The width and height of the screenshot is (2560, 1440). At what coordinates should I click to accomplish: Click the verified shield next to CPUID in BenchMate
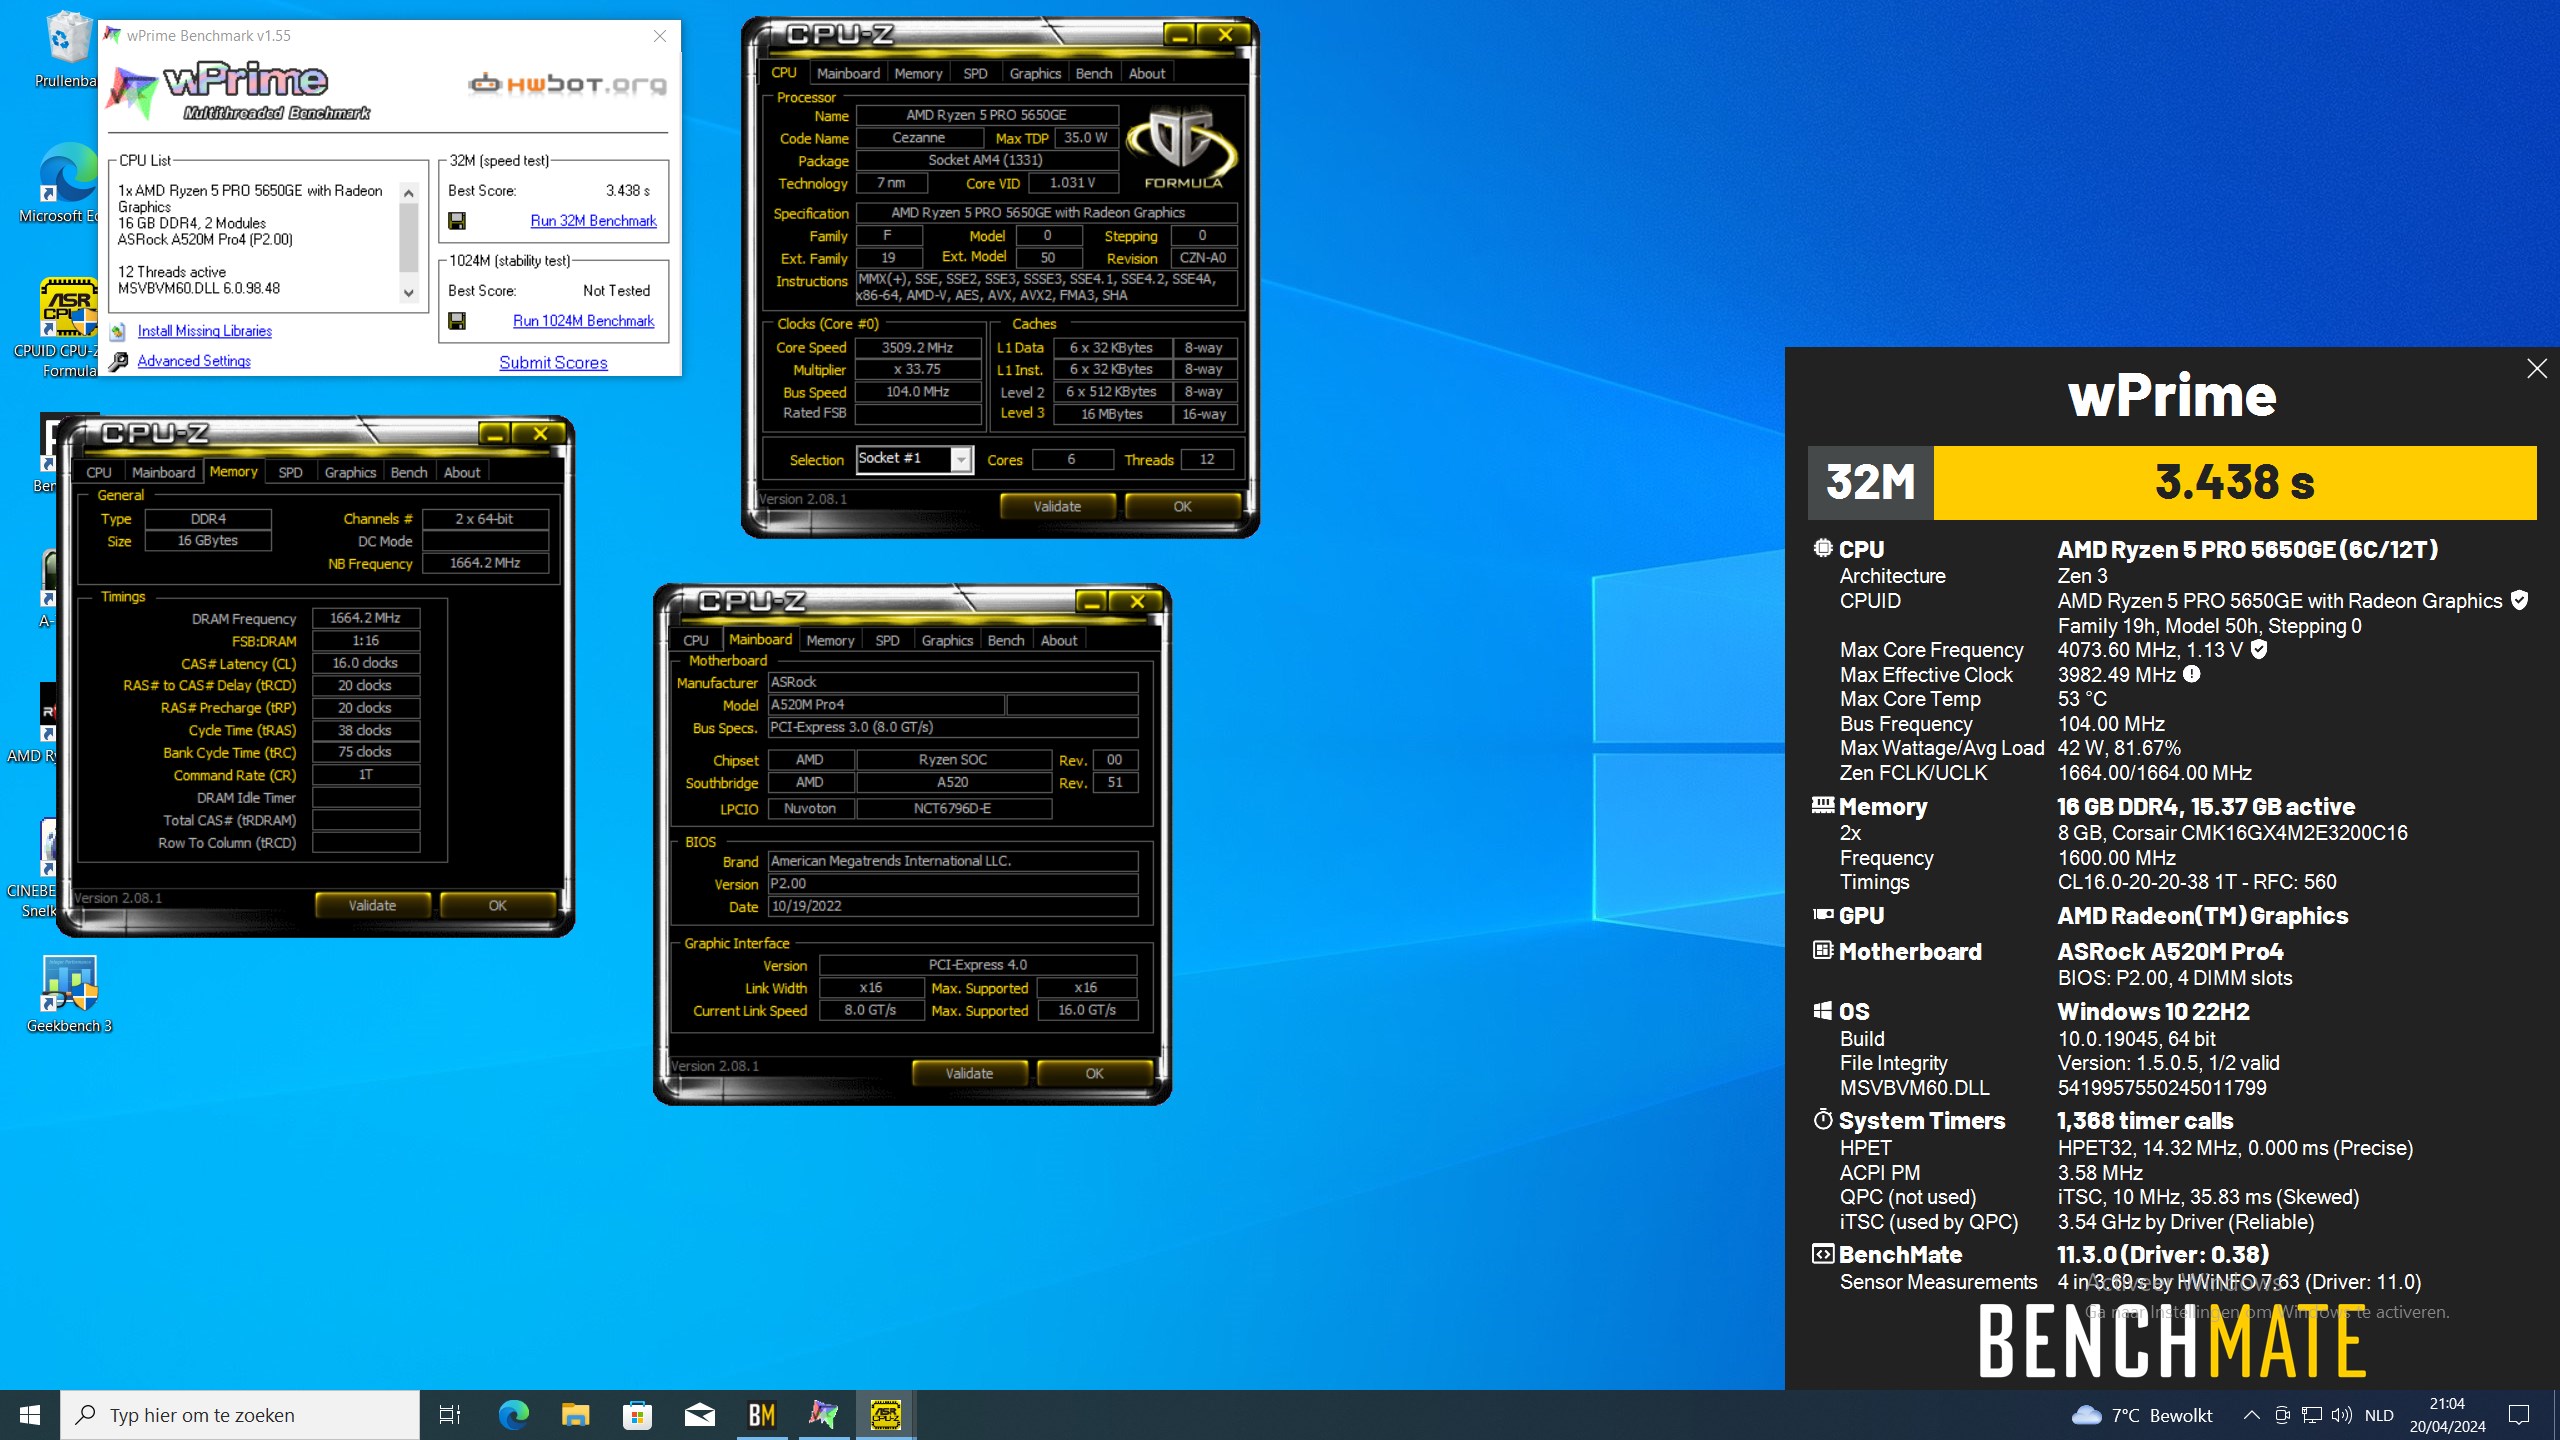(x=2520, y=600)
